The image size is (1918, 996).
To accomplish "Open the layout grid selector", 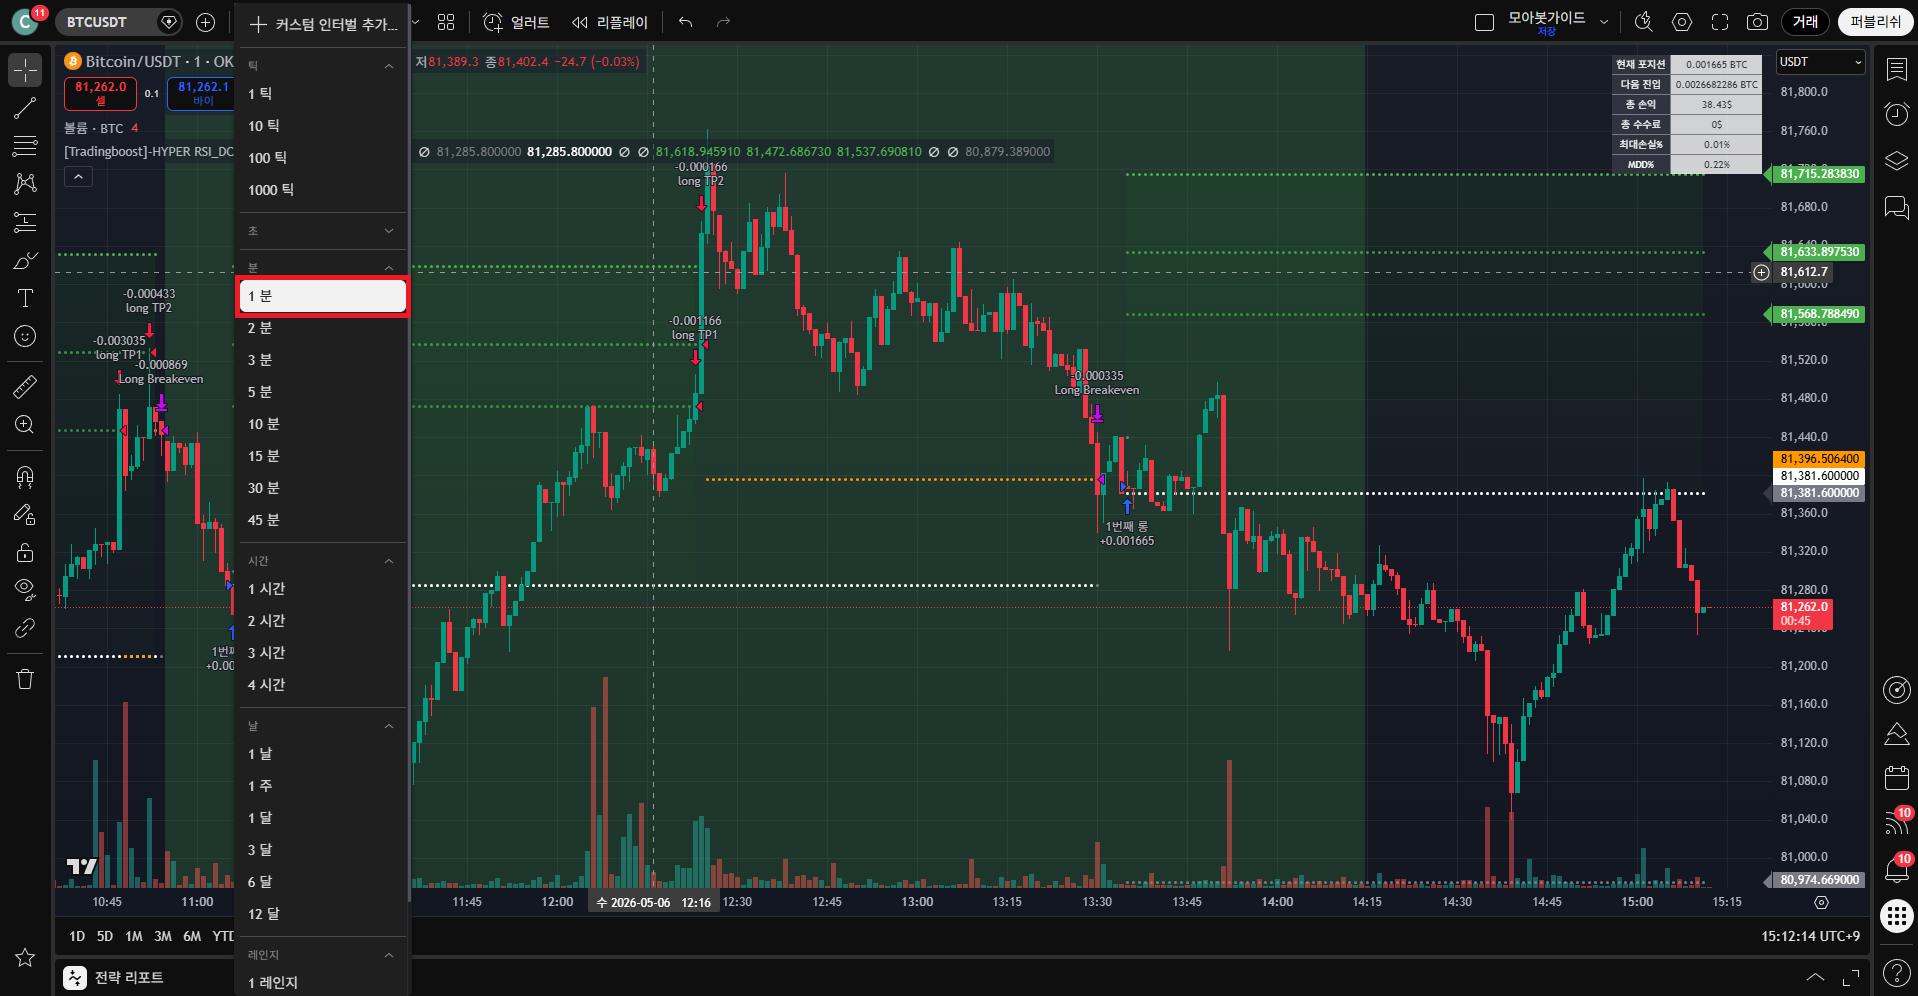I will (x=446, y=22).
